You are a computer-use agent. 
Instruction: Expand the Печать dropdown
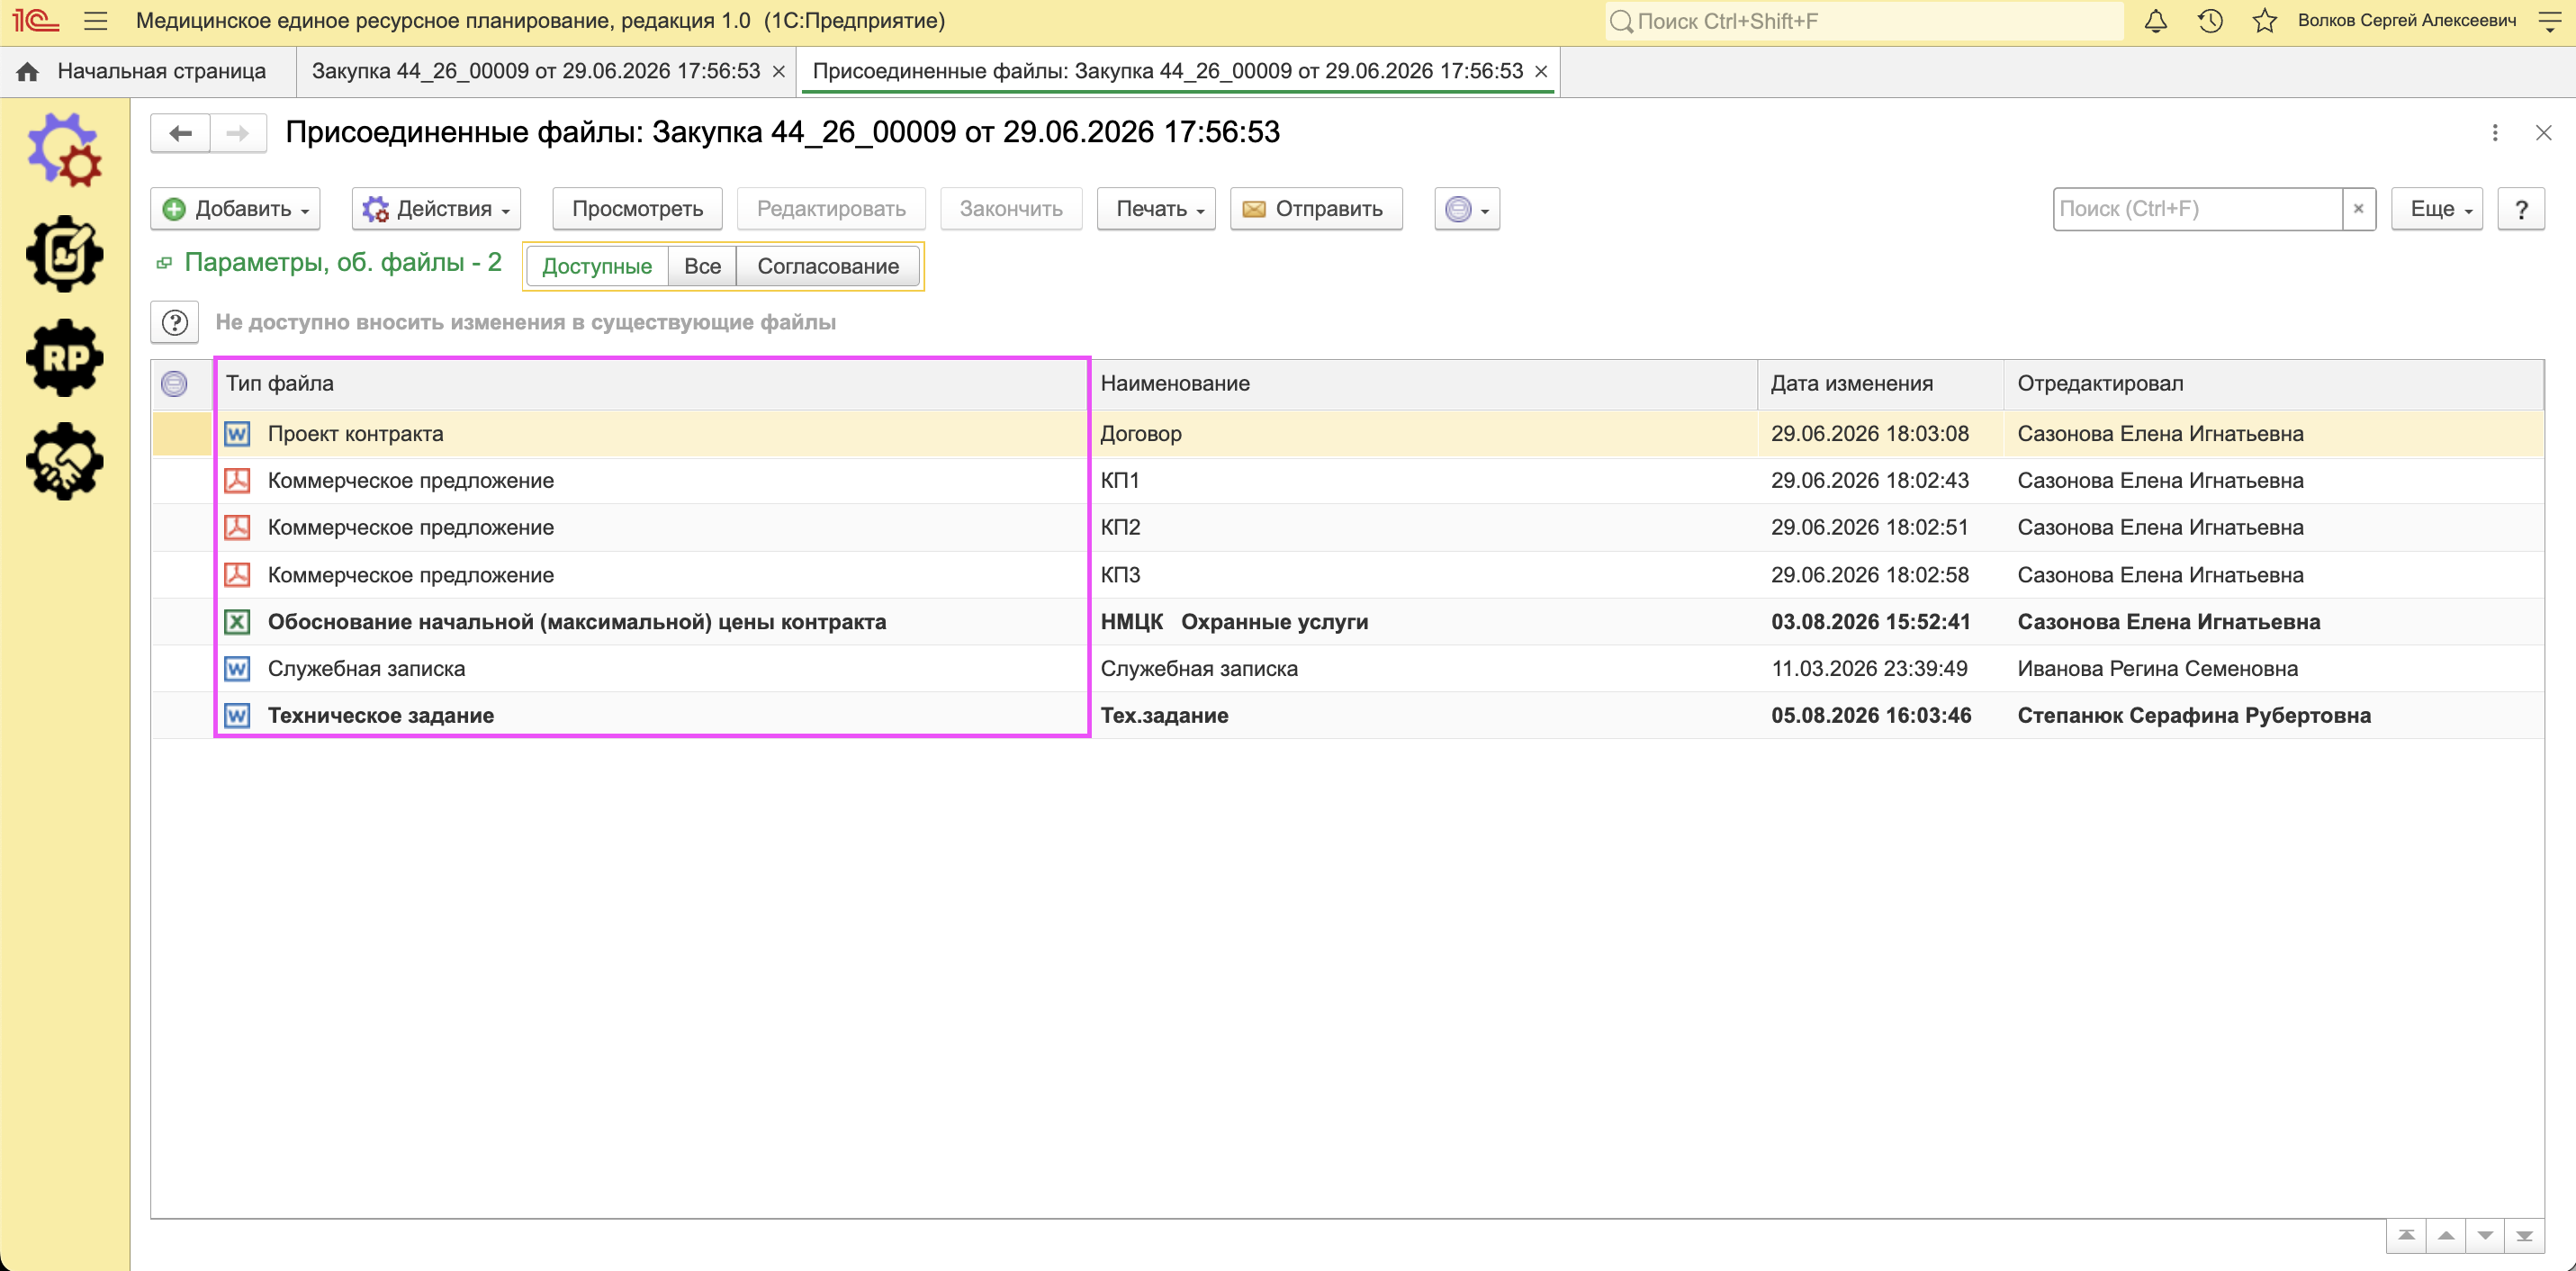click(x=1156, y=209)
